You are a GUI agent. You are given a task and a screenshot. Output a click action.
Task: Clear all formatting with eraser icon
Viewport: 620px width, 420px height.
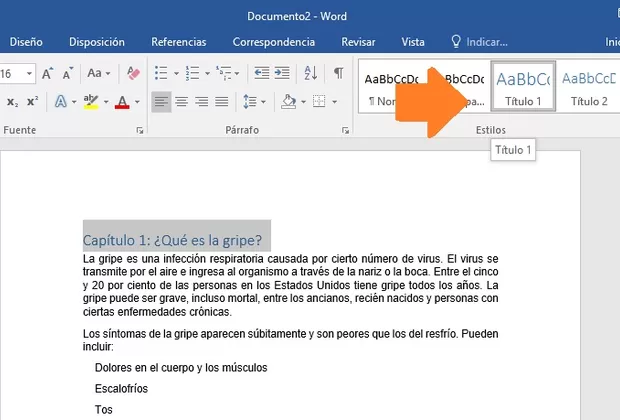pos(133,73)
